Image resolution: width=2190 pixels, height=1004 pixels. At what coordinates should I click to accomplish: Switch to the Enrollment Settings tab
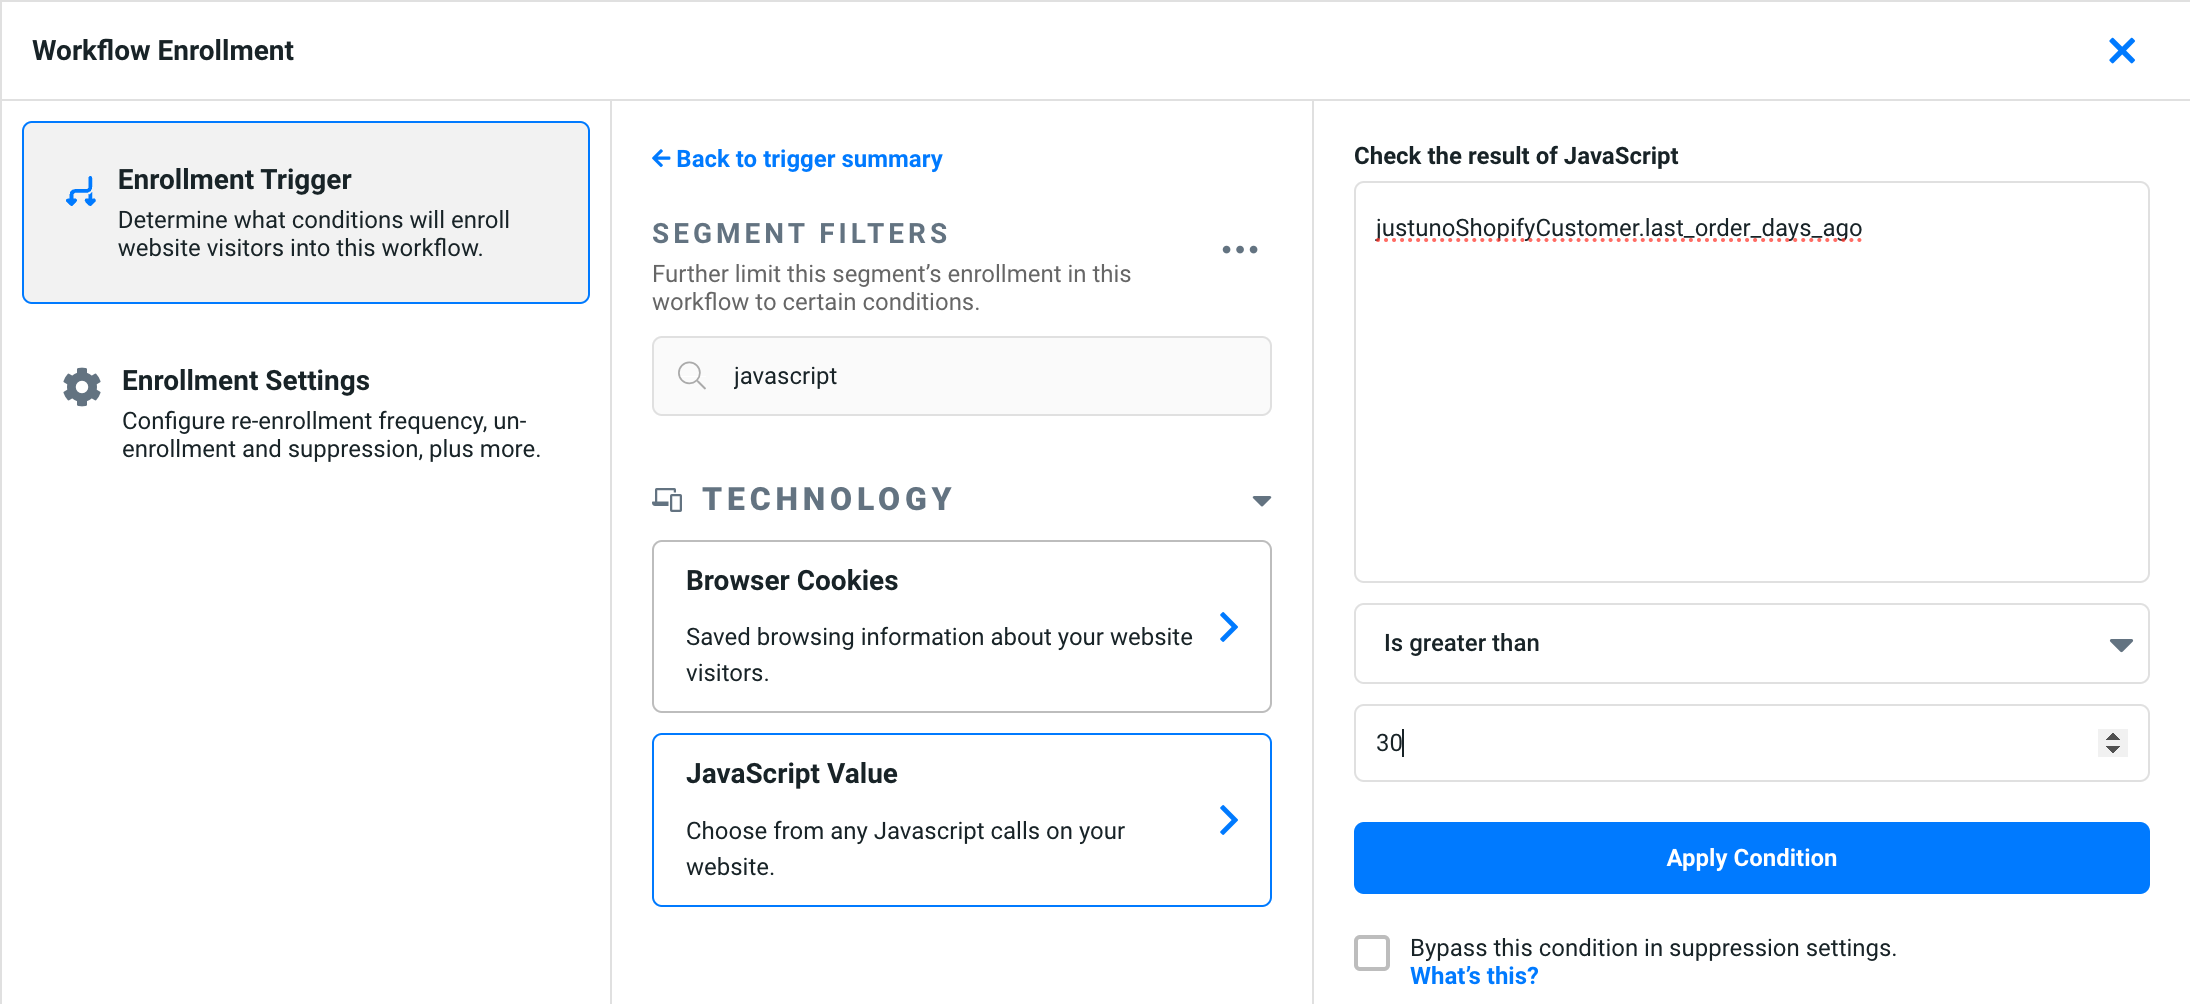(306, 413)
